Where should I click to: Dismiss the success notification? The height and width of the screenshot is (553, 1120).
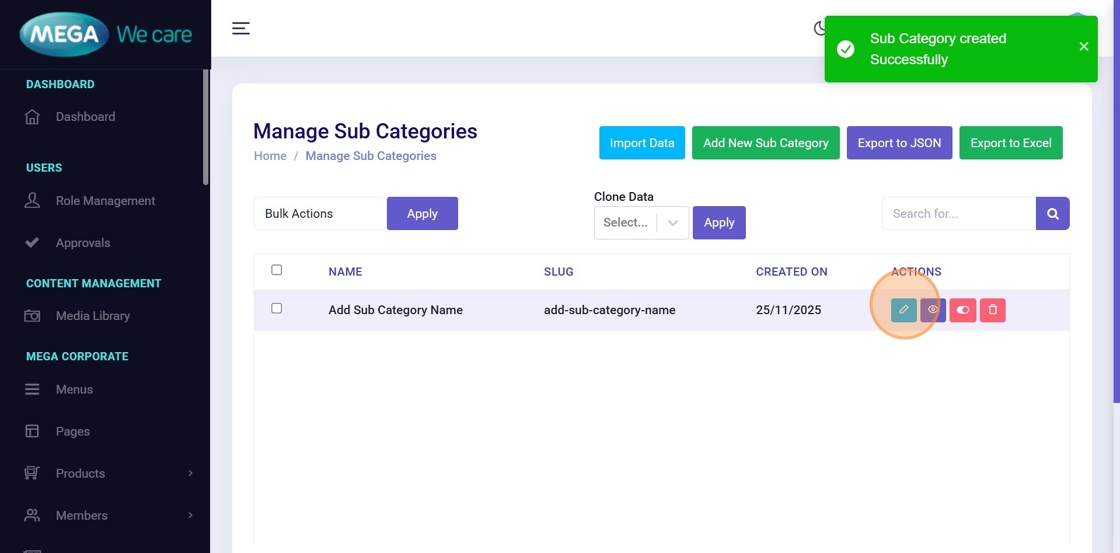coord(1083,47)
